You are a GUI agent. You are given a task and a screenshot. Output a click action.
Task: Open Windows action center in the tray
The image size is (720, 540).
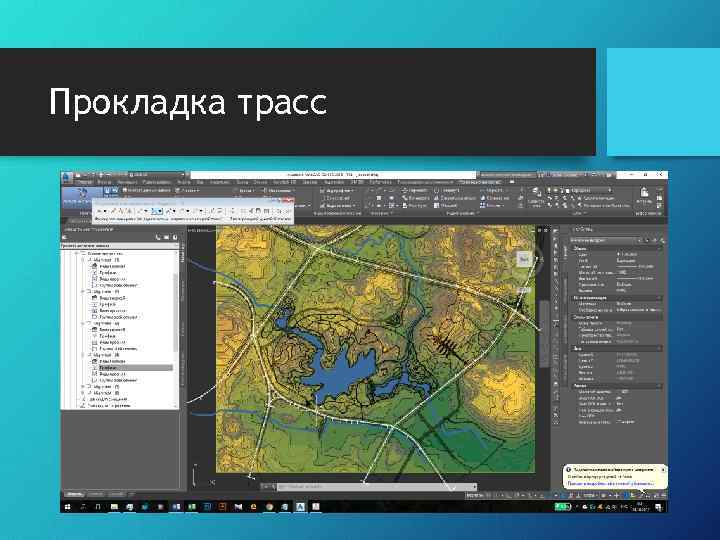pos(658,507)
